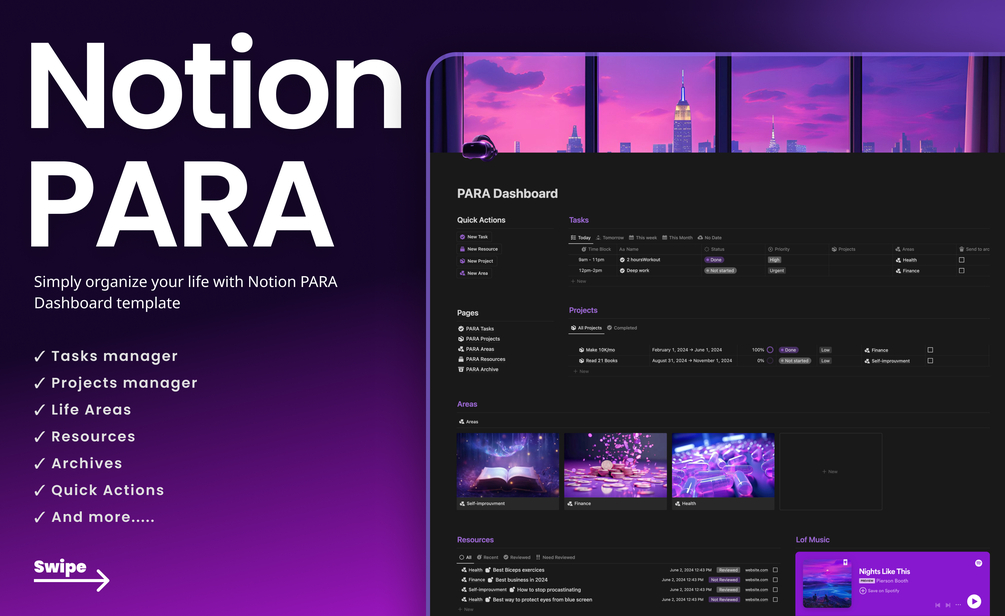
Task: Switch to the Tomorrow tab in Tasks
Action: [x=610, y=238]
